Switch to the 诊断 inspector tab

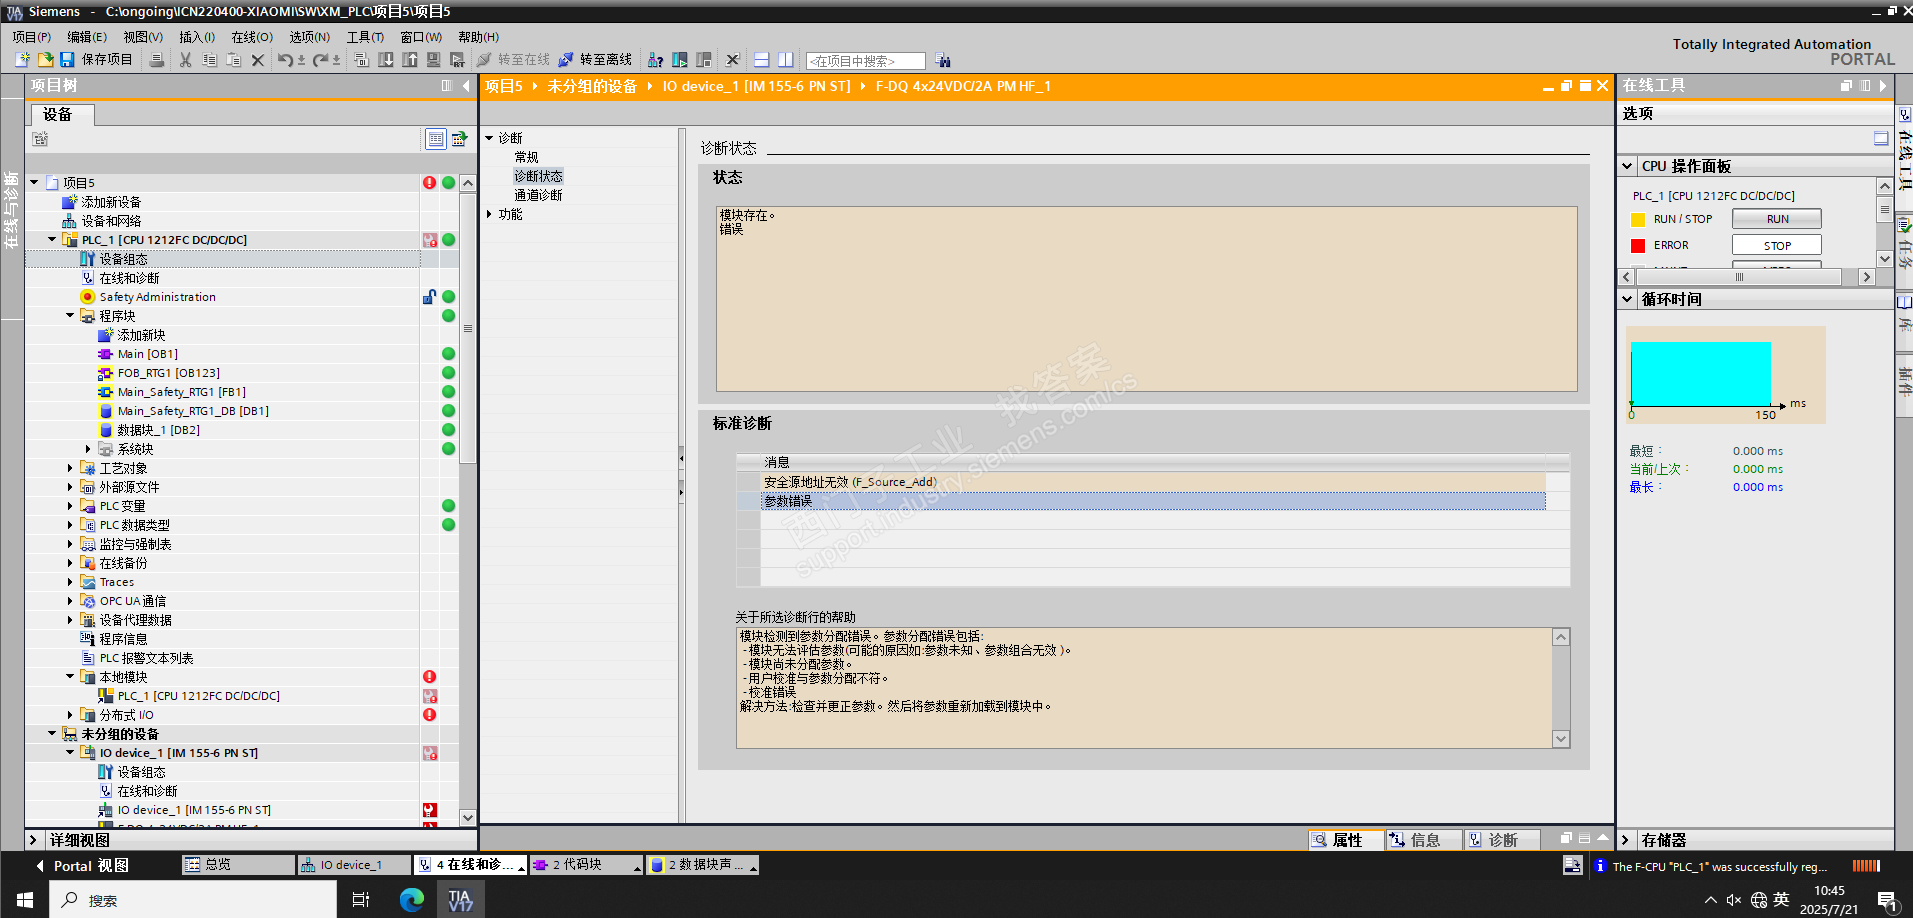pyautogui.click(x=1502, y=840)
